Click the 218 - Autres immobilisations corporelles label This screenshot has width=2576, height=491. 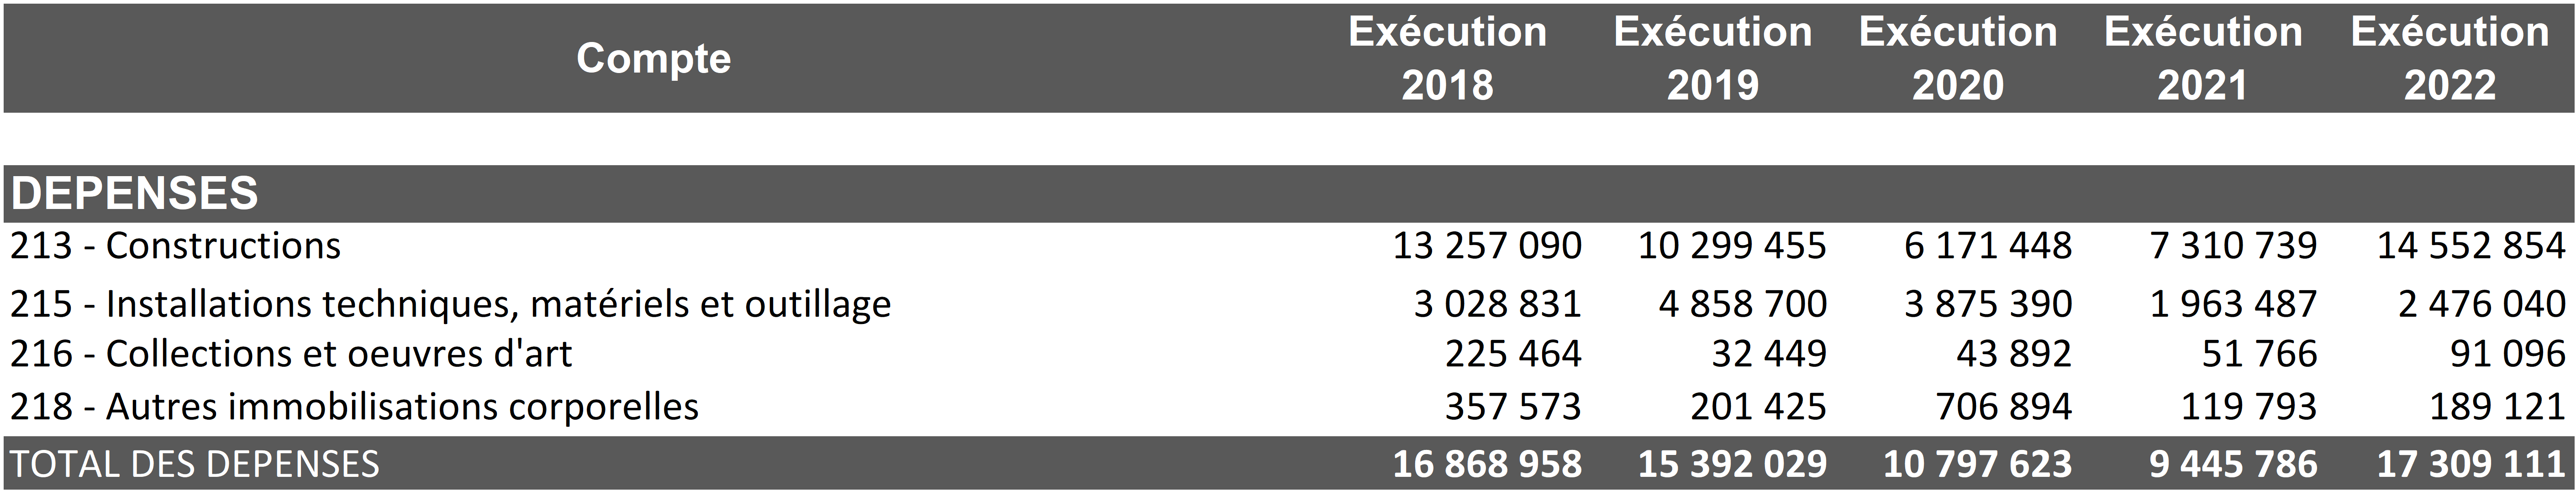tap(354, 407)
